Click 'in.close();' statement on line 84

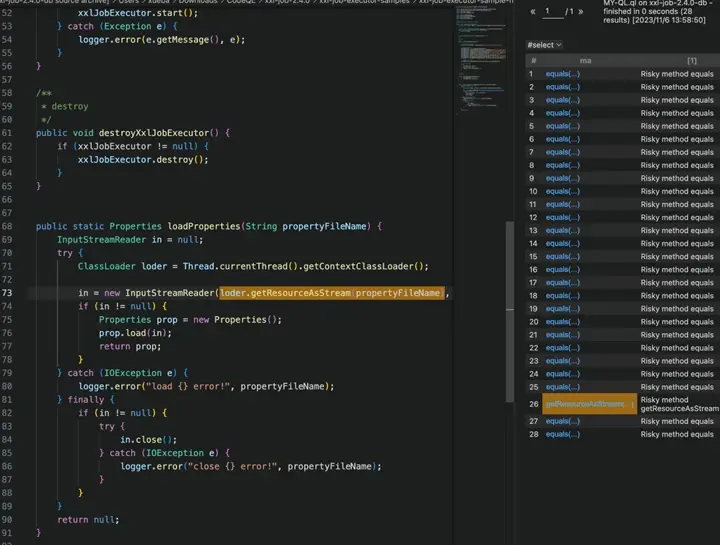[148, 439]
